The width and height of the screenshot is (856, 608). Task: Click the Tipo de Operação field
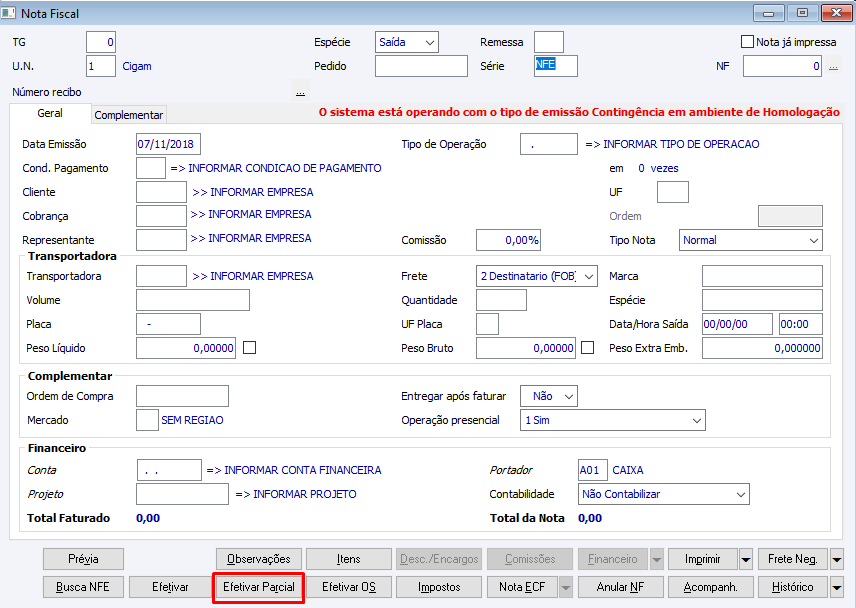point(548,144)
